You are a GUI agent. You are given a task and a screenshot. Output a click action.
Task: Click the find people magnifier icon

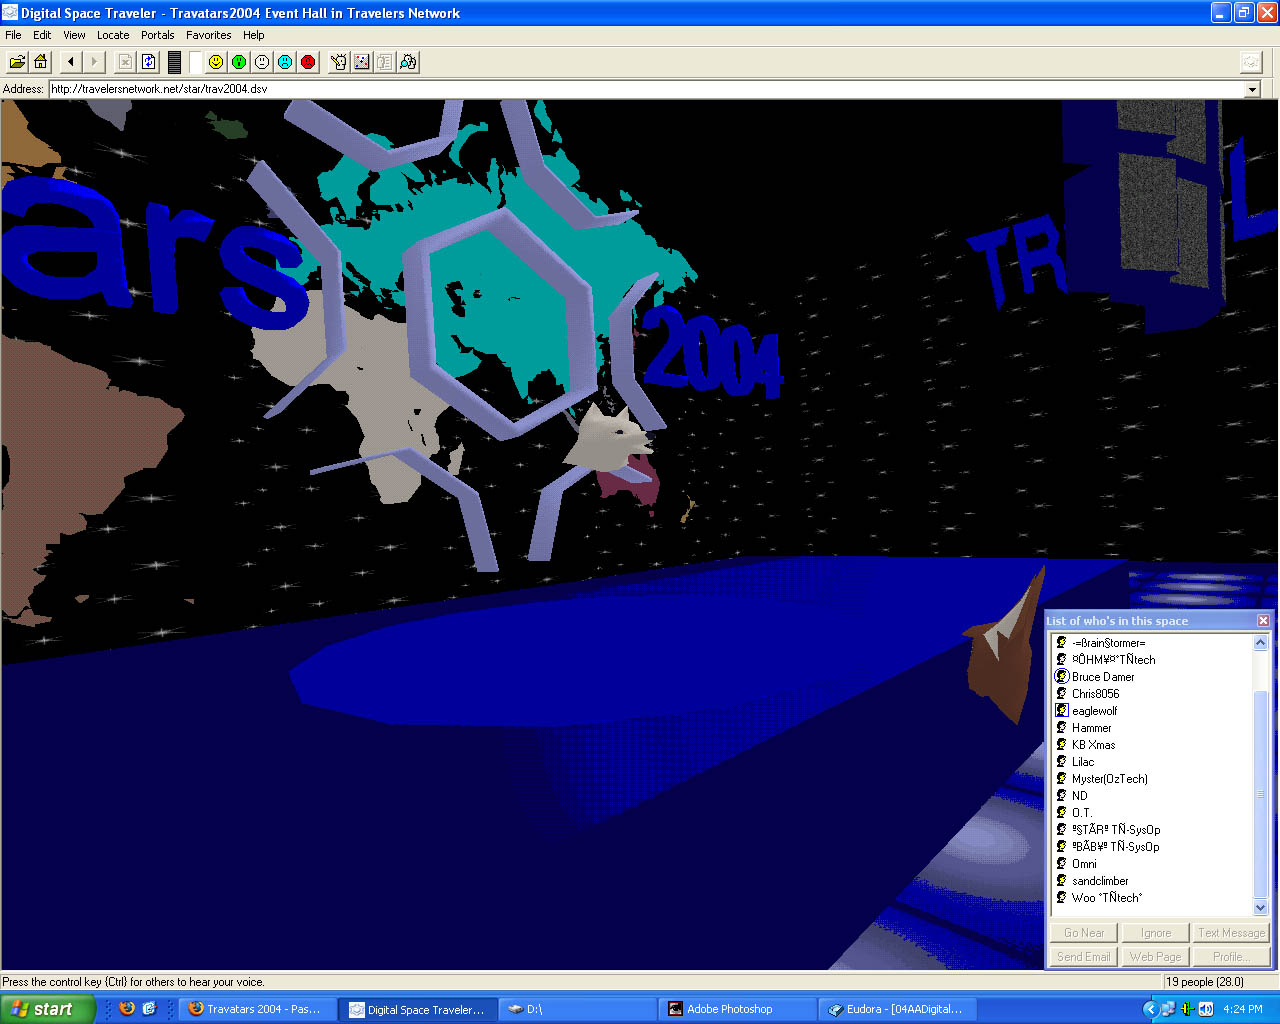tap(408, 62)
